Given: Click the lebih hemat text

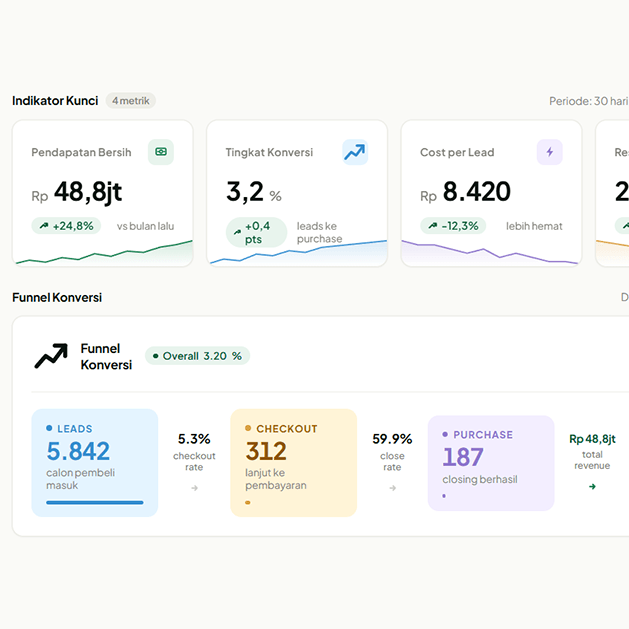Looking at the screenshot, I should click(534, 226).
